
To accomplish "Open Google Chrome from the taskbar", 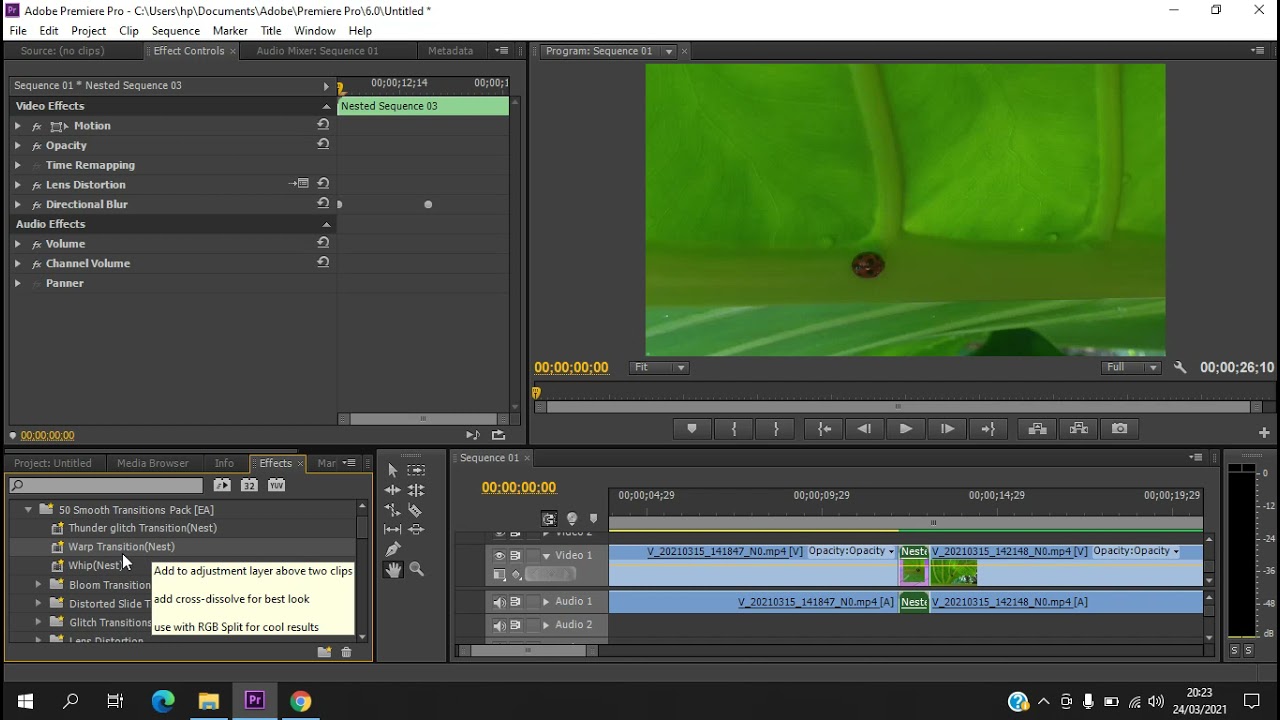I will pyautogui.click(x=301, y=701).
